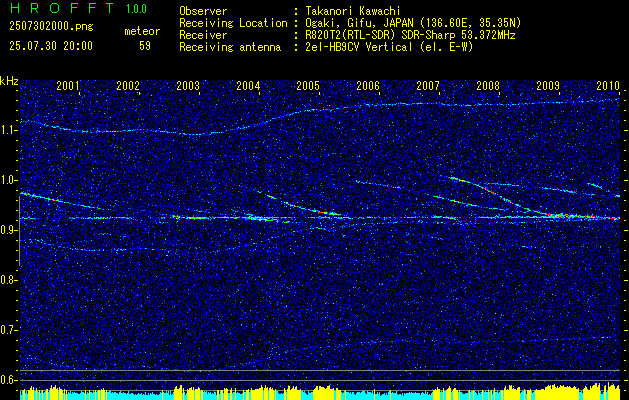Click the 2008 time marker

pyautogui.click(x=488, y=85)
